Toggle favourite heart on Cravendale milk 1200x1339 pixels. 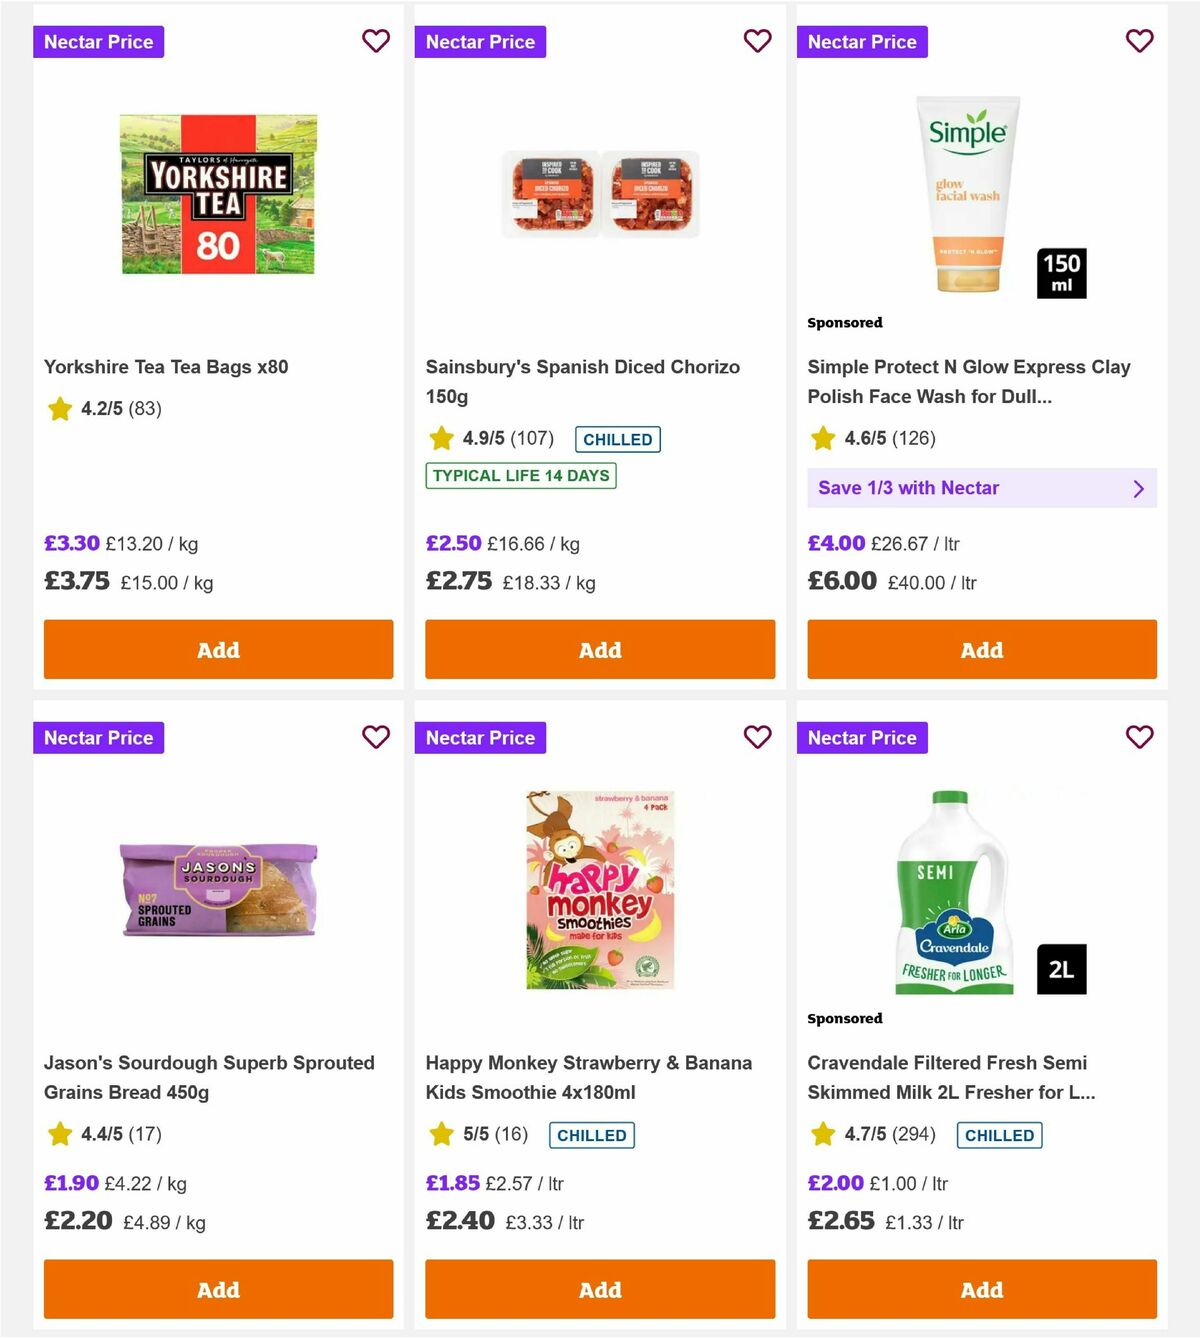click(x=1139, y=737)
